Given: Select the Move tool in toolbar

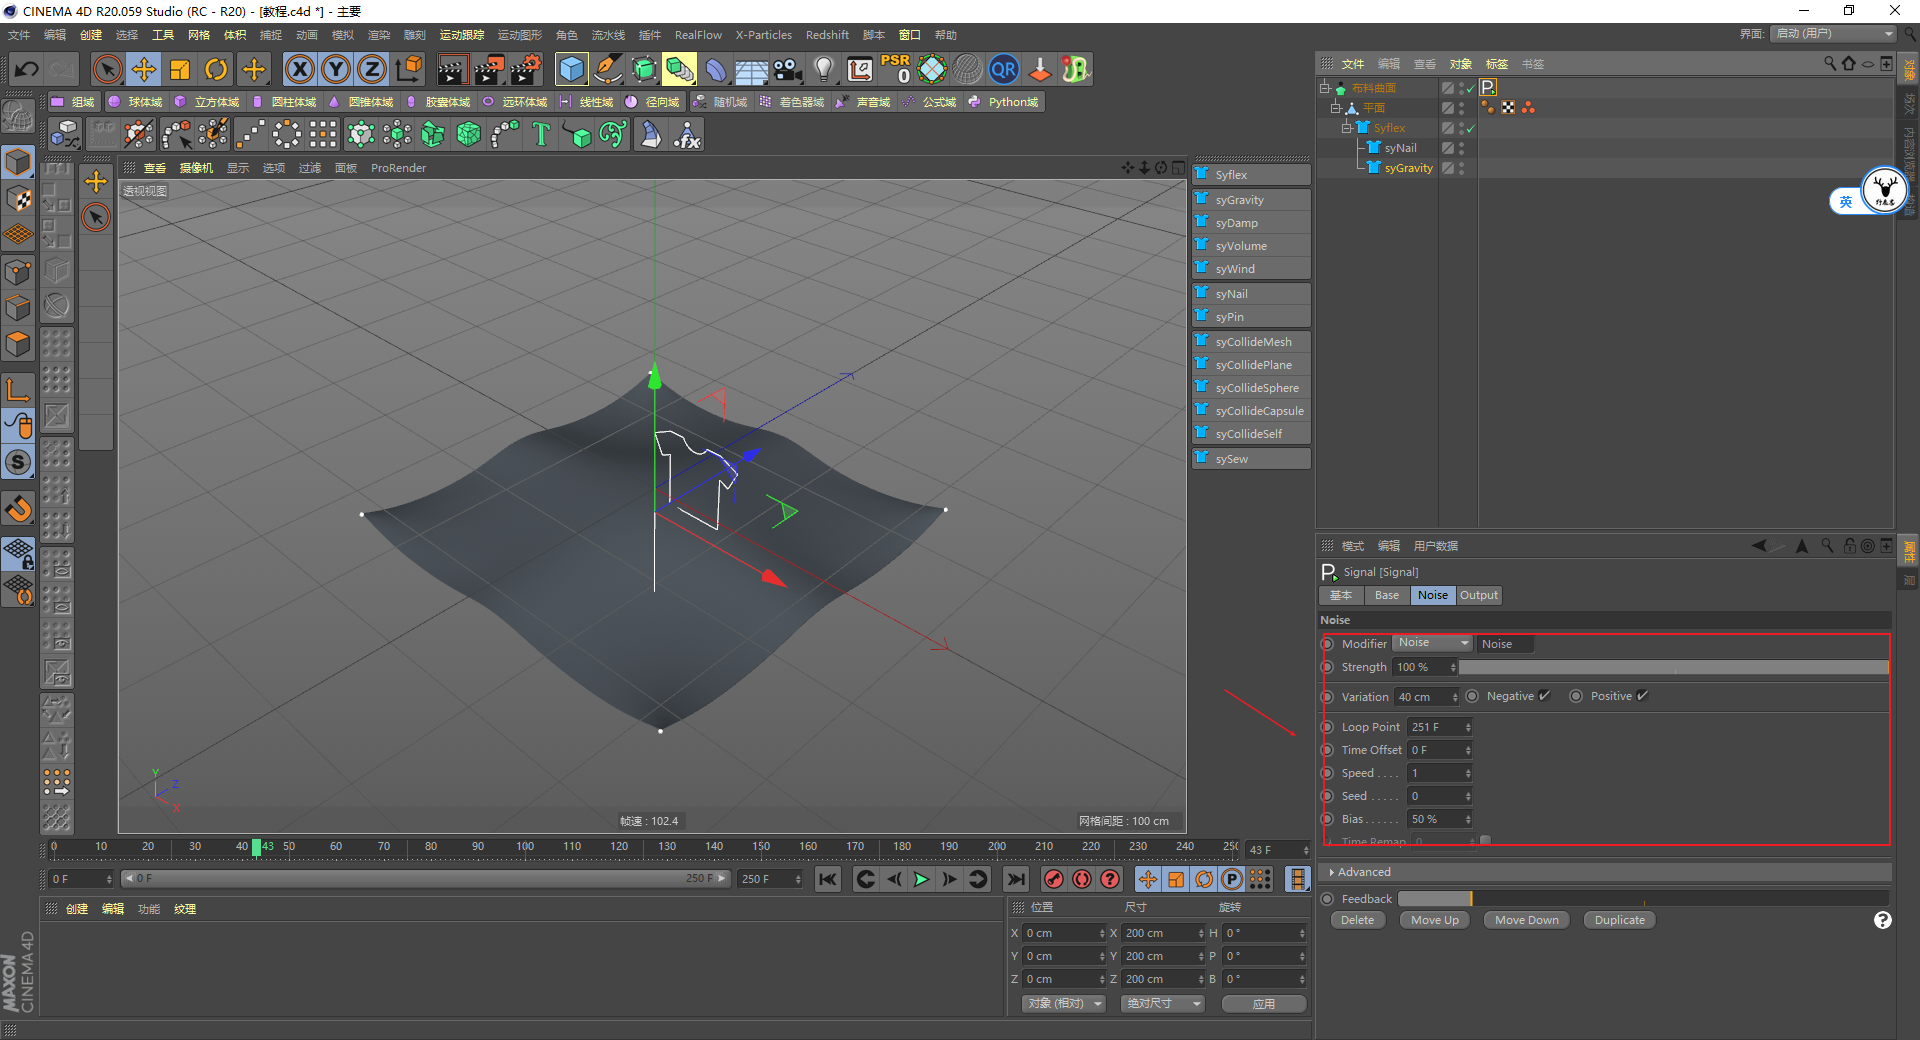Looking at the screenshot, I should click(144, 70).
